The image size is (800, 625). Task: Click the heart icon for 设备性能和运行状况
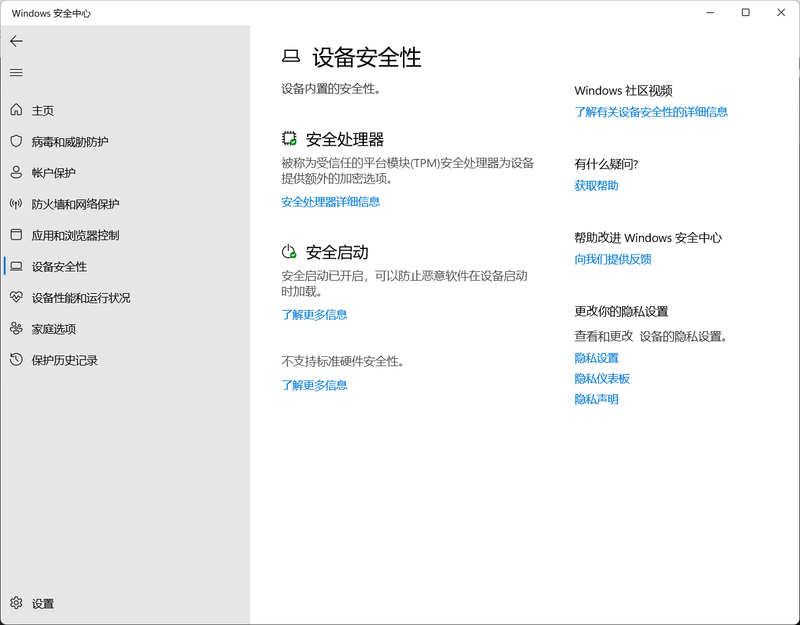pos(16,297)
